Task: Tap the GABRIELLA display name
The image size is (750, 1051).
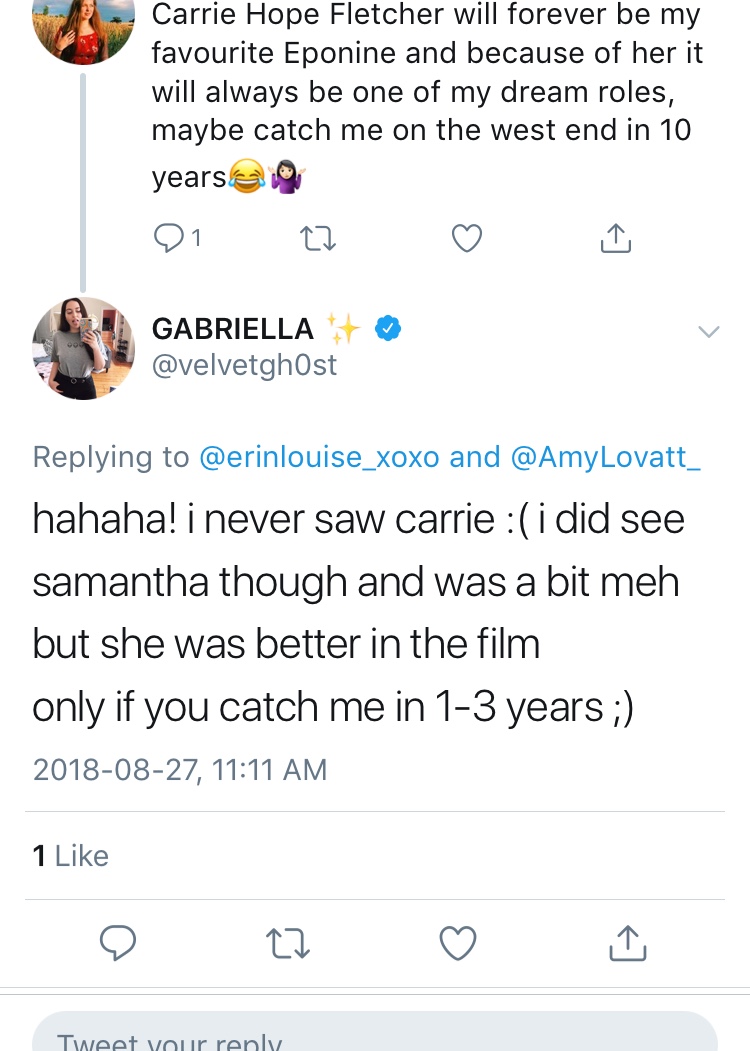Action: [233, 328]
